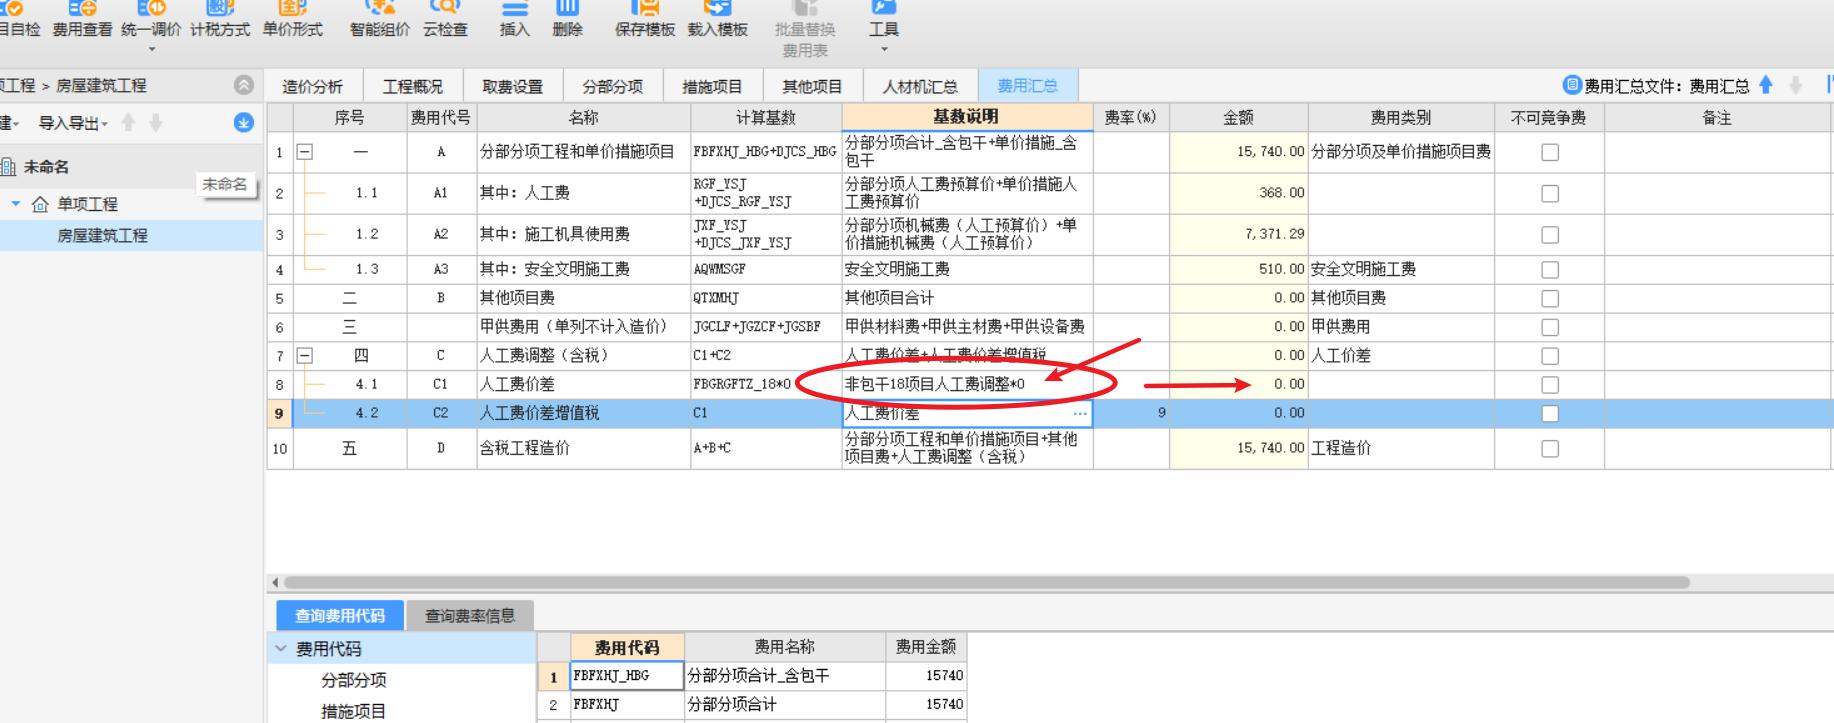Viewport: 1834px width, 723px height.
Task: Click the 不可竞争费 column header
Action: (x=1549, y=117)
